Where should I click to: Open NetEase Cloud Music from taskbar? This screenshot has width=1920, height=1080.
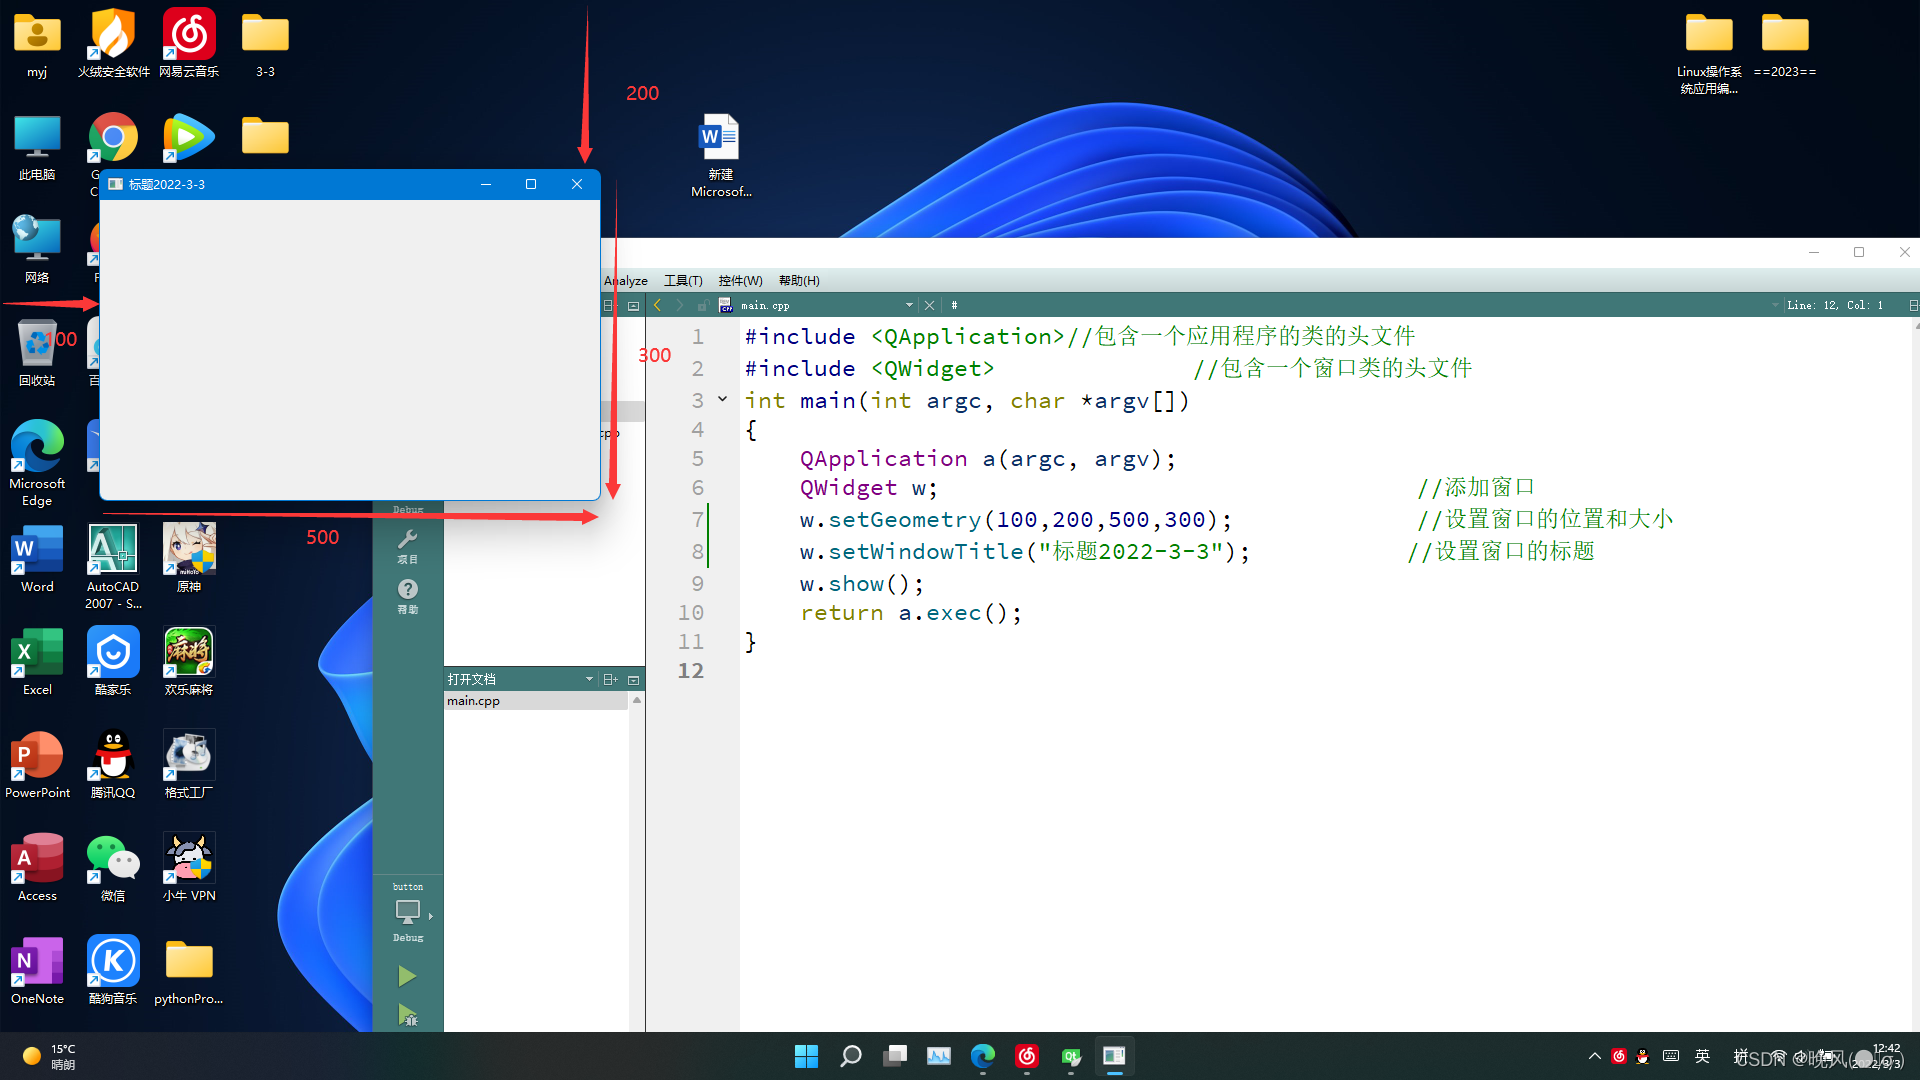click(1027, 1056)
